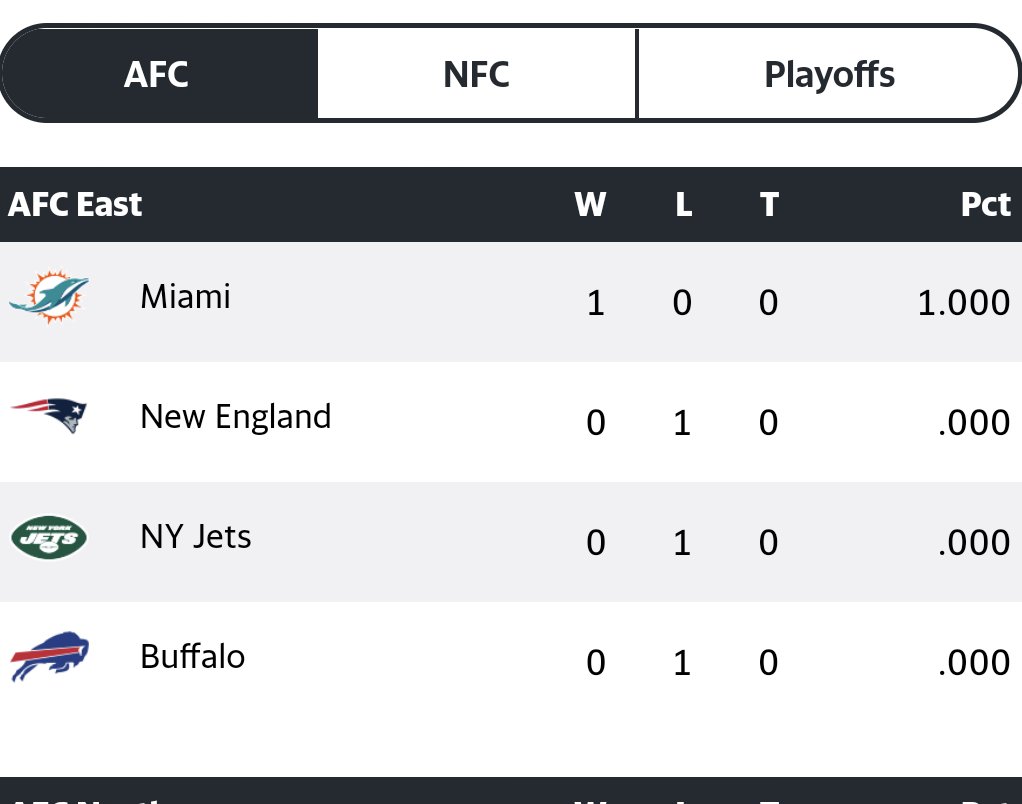Open the NY Jets team link
The width and height of the screenshot is (1022, 804).
pyautogui.click(x=195, y=537)
